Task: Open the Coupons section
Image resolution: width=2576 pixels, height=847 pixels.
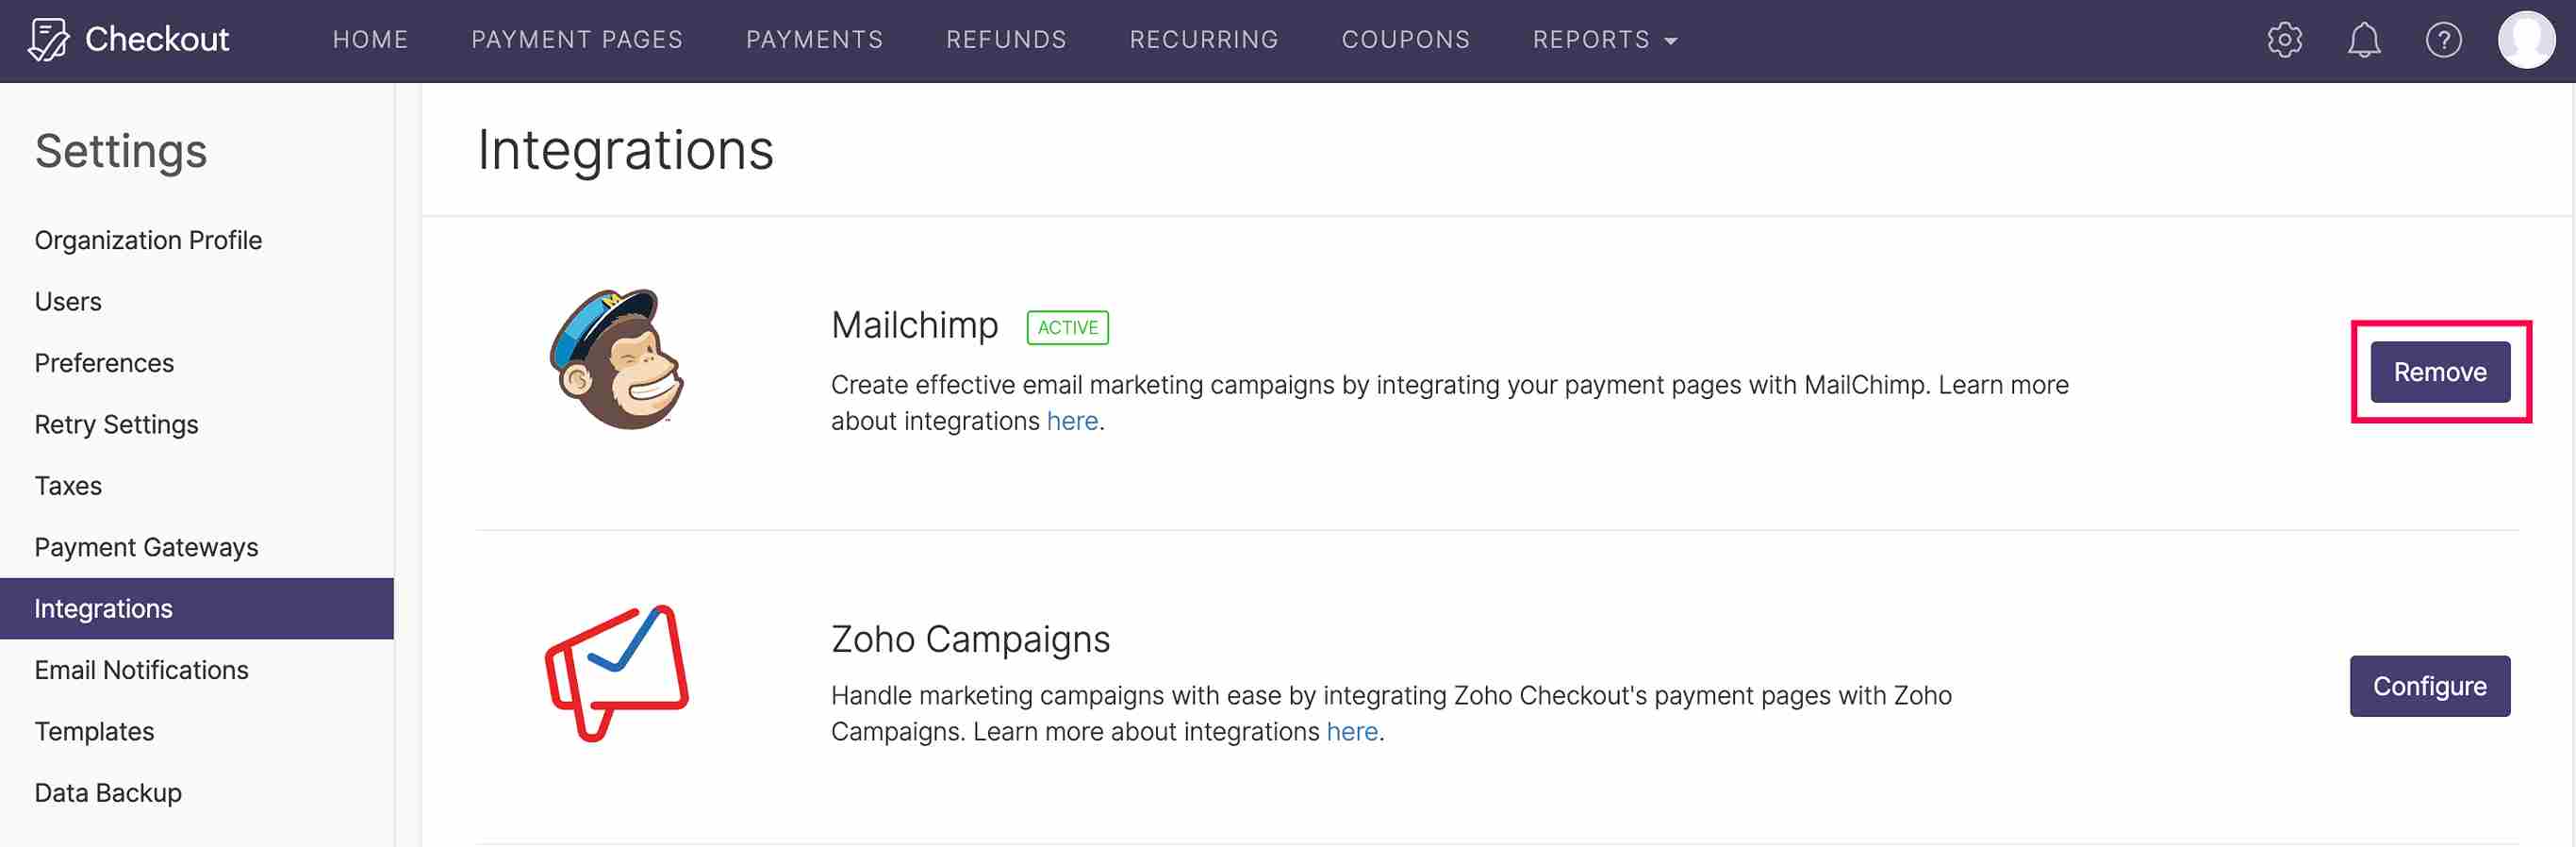Action: 1406,39
